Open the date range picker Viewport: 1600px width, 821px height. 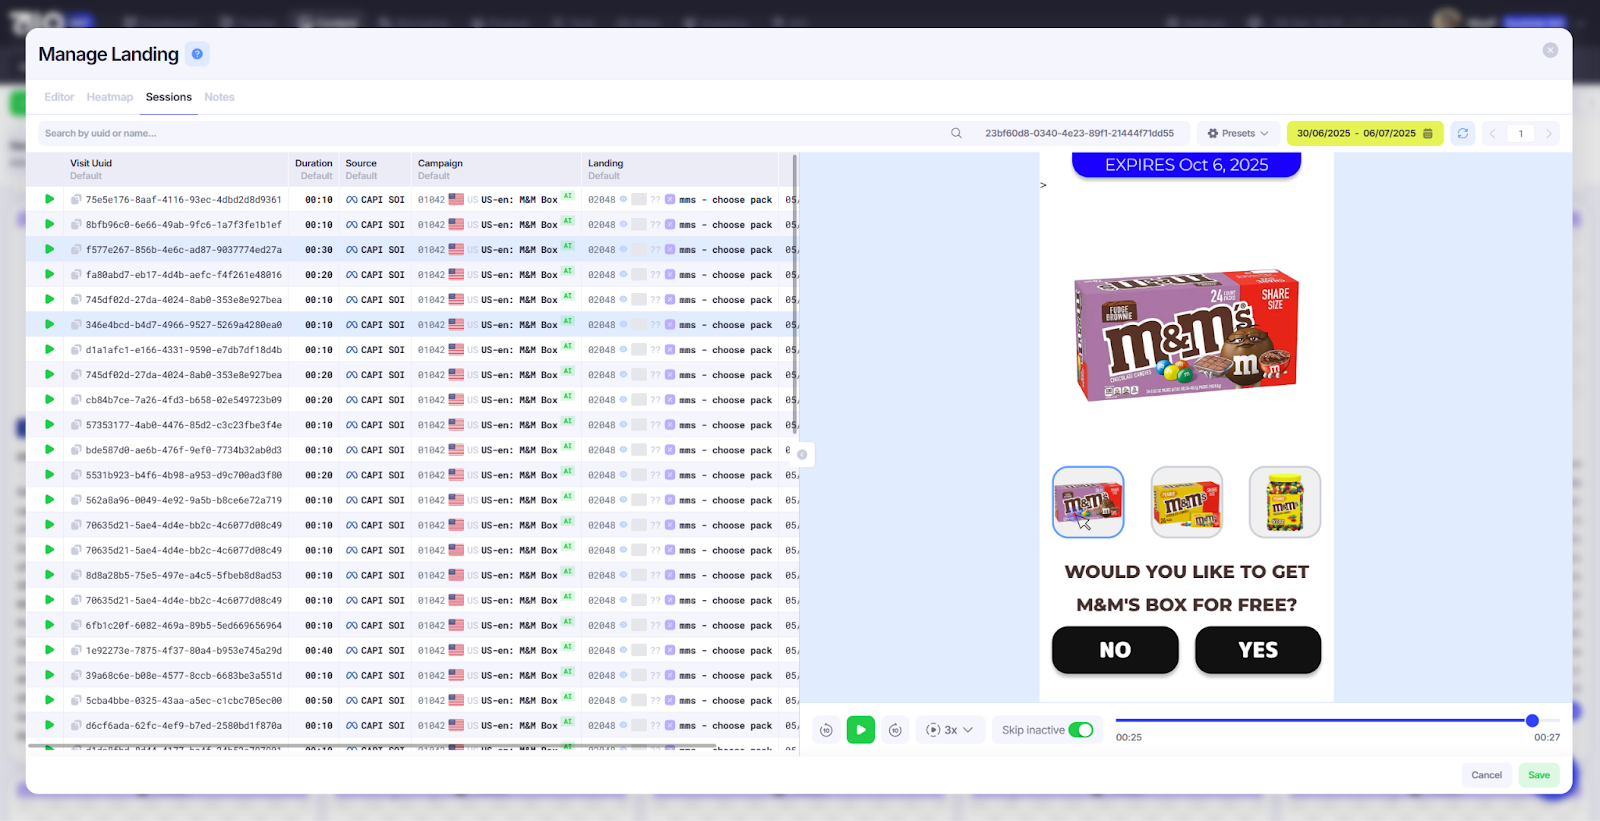click(1364, 133)
